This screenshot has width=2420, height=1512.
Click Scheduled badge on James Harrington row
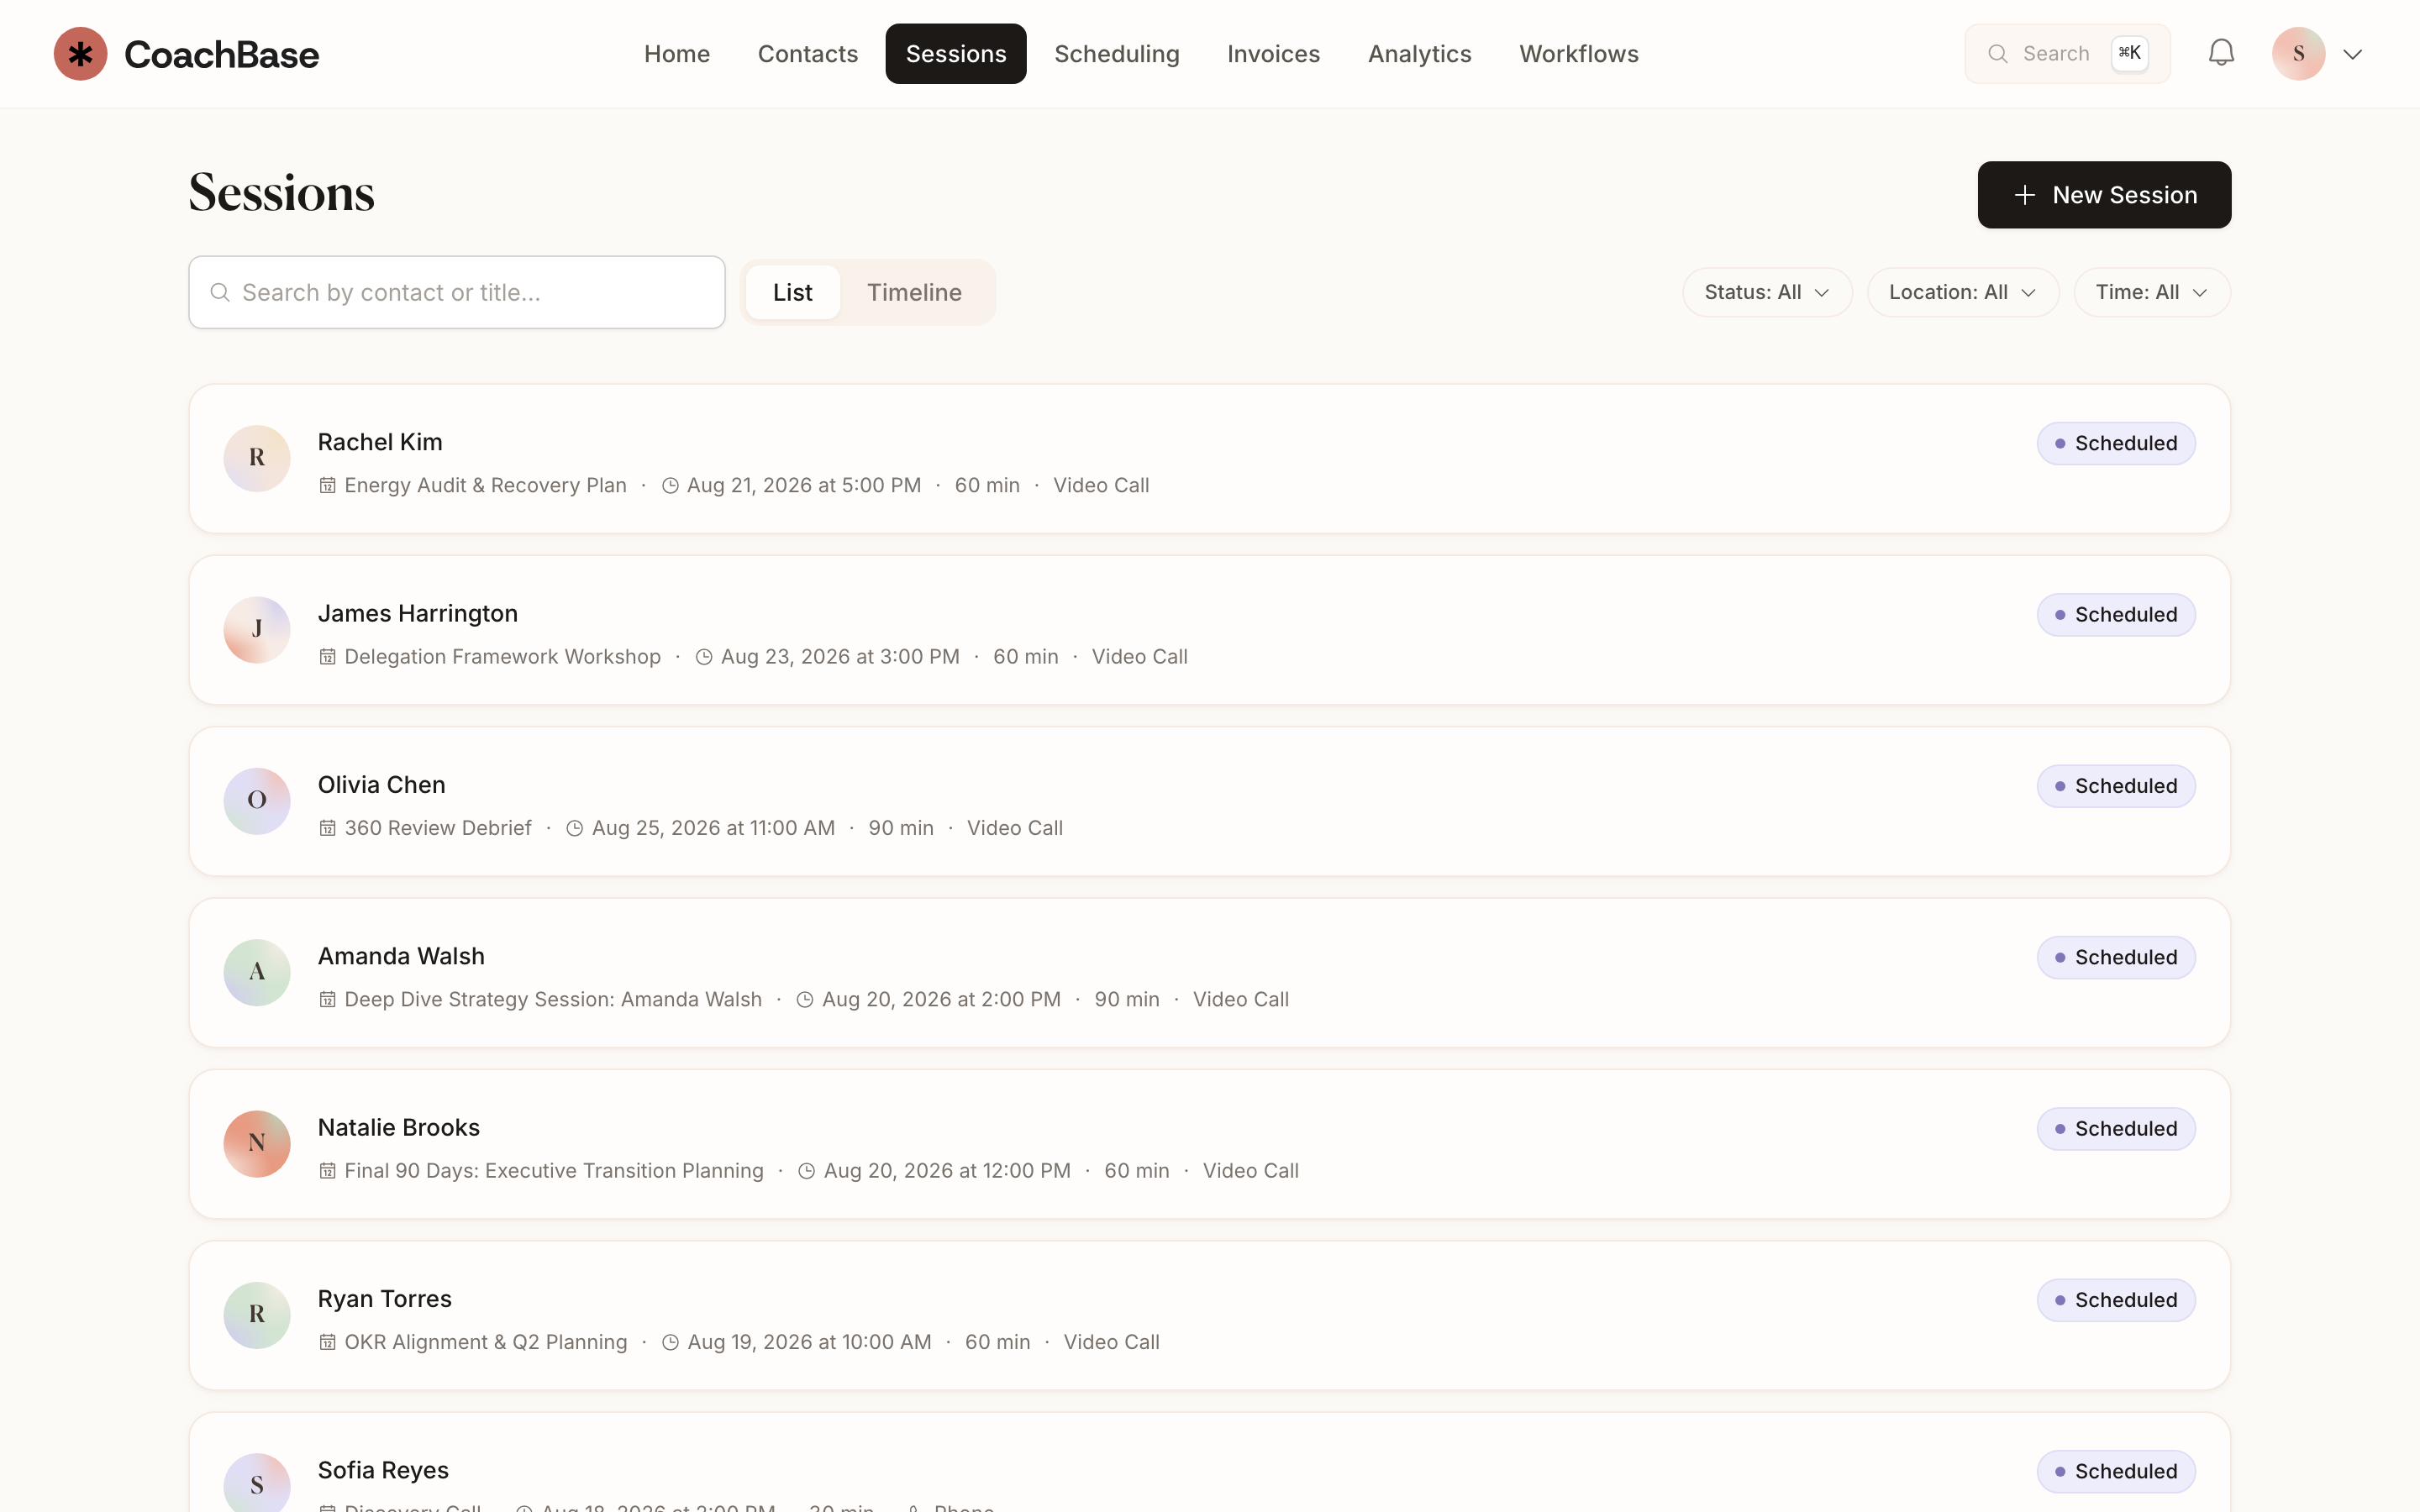click(2116, 615)
